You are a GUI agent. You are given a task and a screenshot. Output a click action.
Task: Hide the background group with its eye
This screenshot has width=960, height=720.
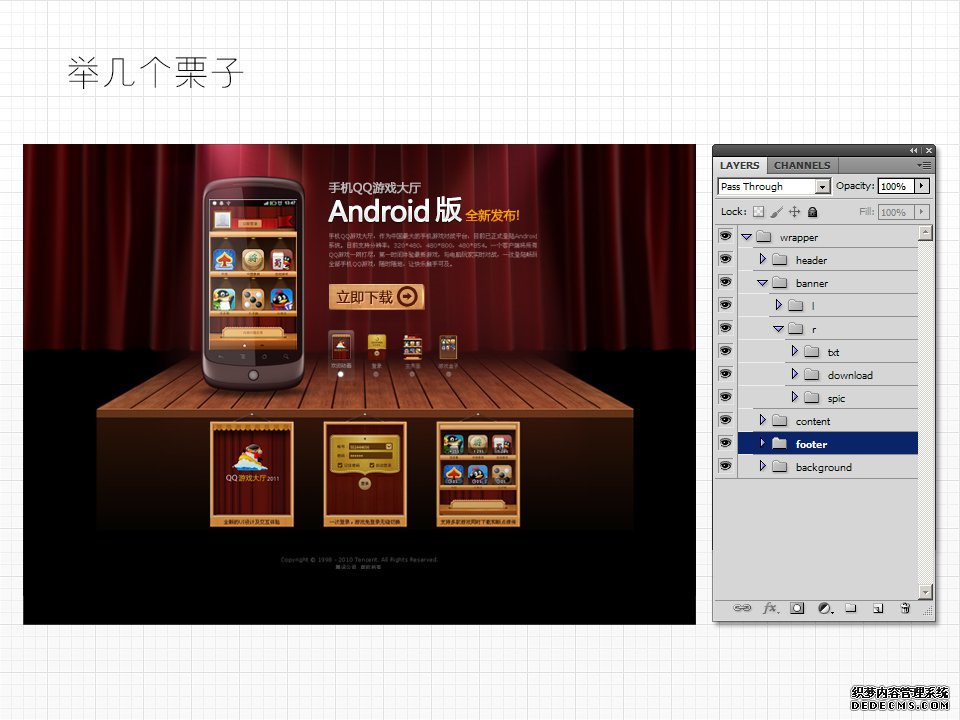coord(726,466)
